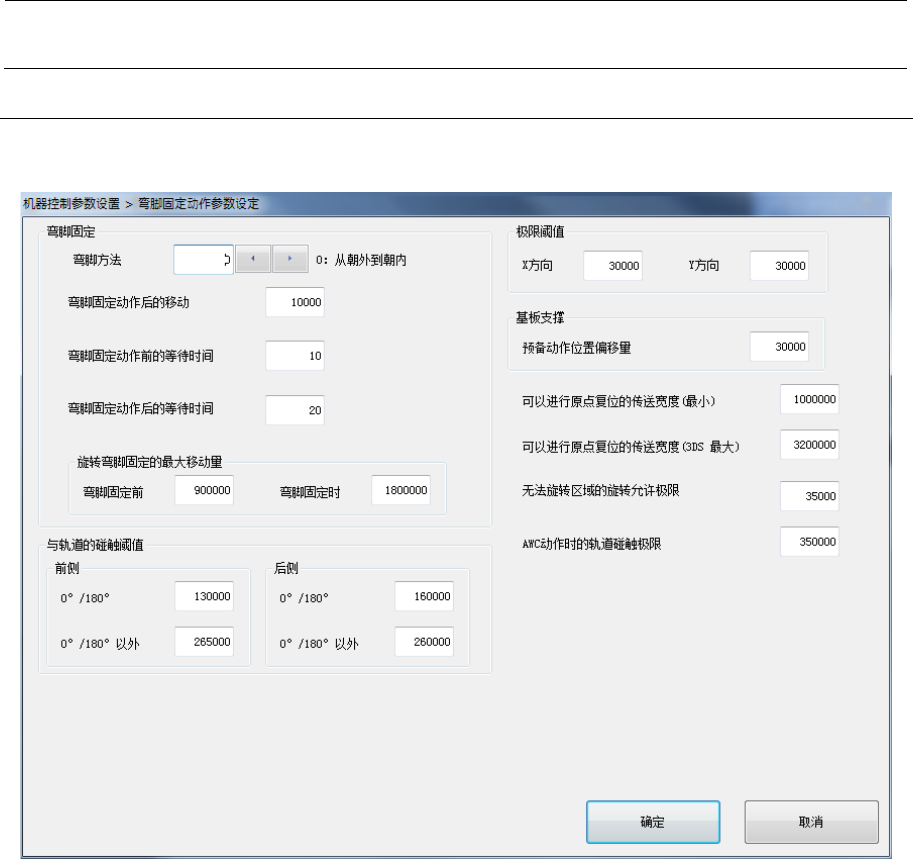Click the 旋转弯脚固定的最大移动量 group title
The width and height of the screenshot is (913, 859).
150,462
